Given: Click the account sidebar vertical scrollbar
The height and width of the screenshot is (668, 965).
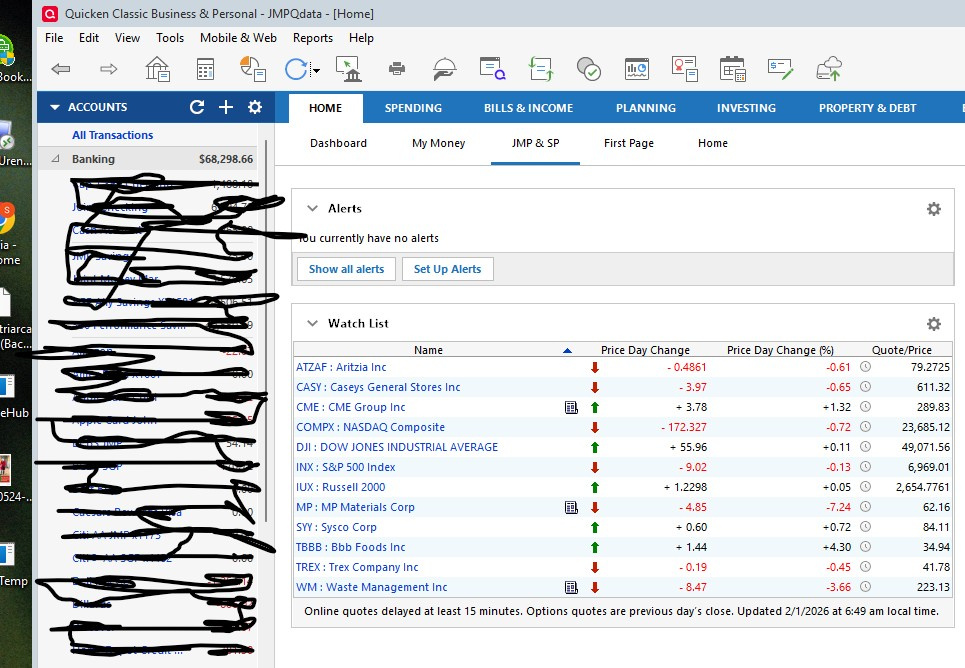Looking at the screenshot, I should [266, 331].
